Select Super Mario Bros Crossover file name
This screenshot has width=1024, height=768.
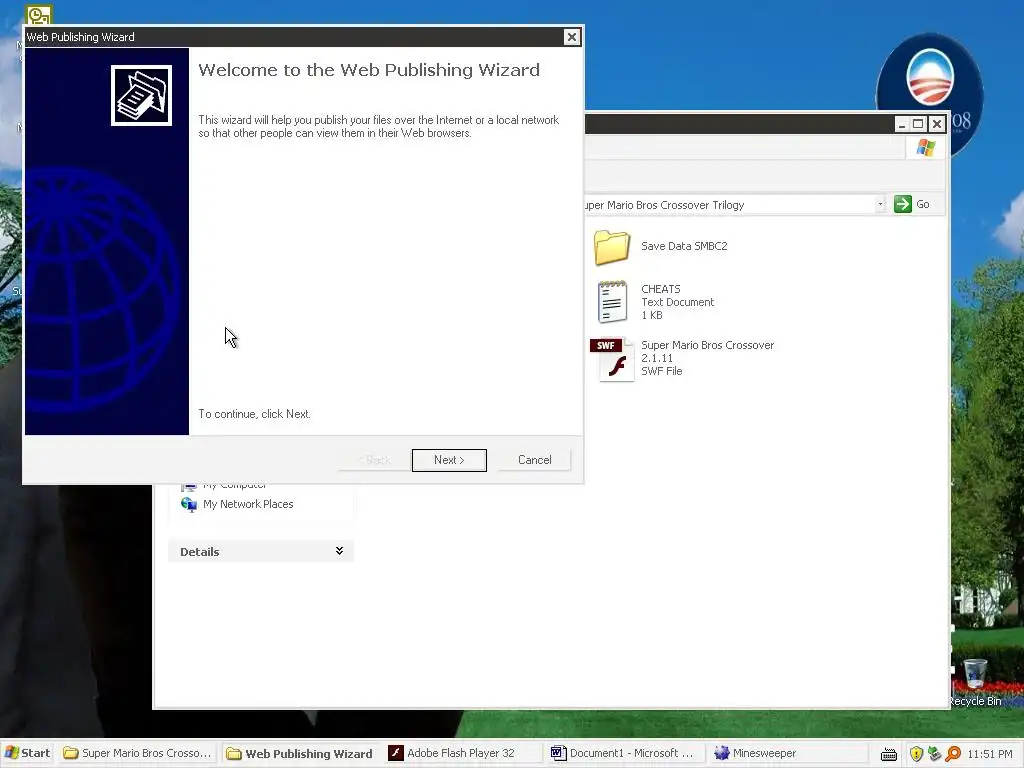(707, 351)
